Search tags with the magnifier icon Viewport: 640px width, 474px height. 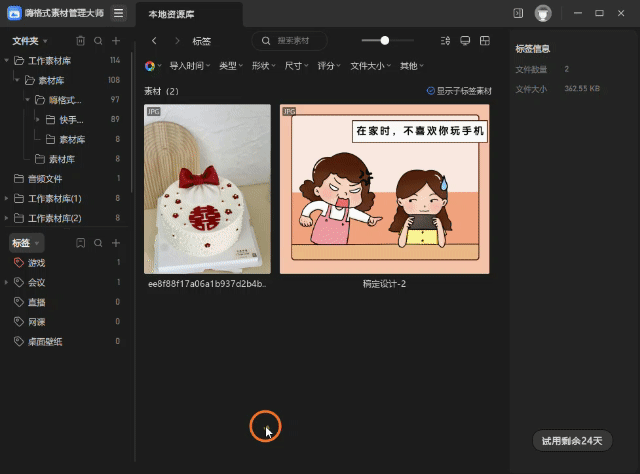tap(98, 243)
